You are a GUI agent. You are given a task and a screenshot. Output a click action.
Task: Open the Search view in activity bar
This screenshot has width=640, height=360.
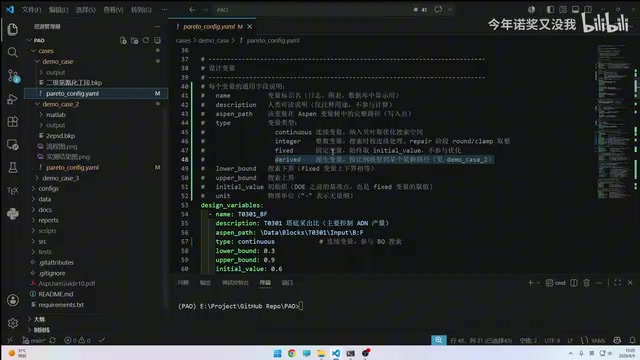pyautogui.click(x=13, y=52)
